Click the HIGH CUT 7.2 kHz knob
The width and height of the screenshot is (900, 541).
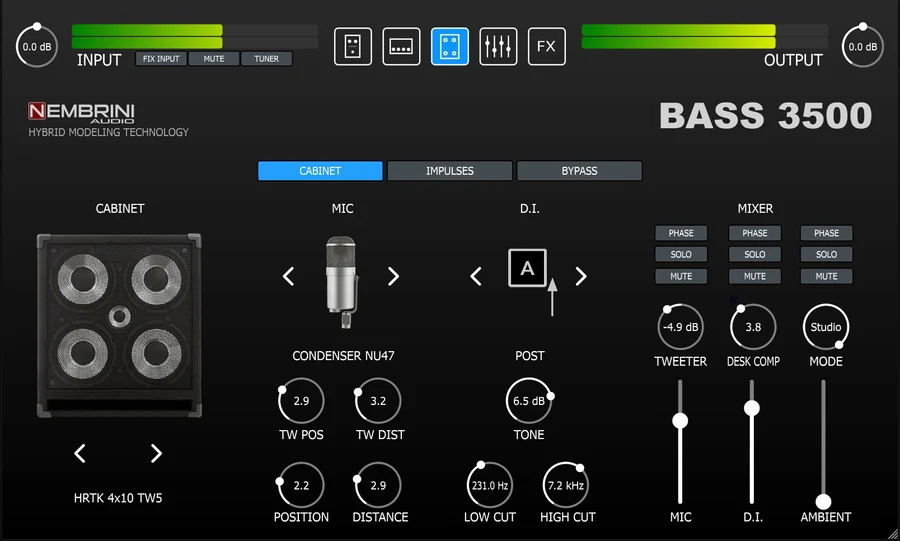coord(566,485)
